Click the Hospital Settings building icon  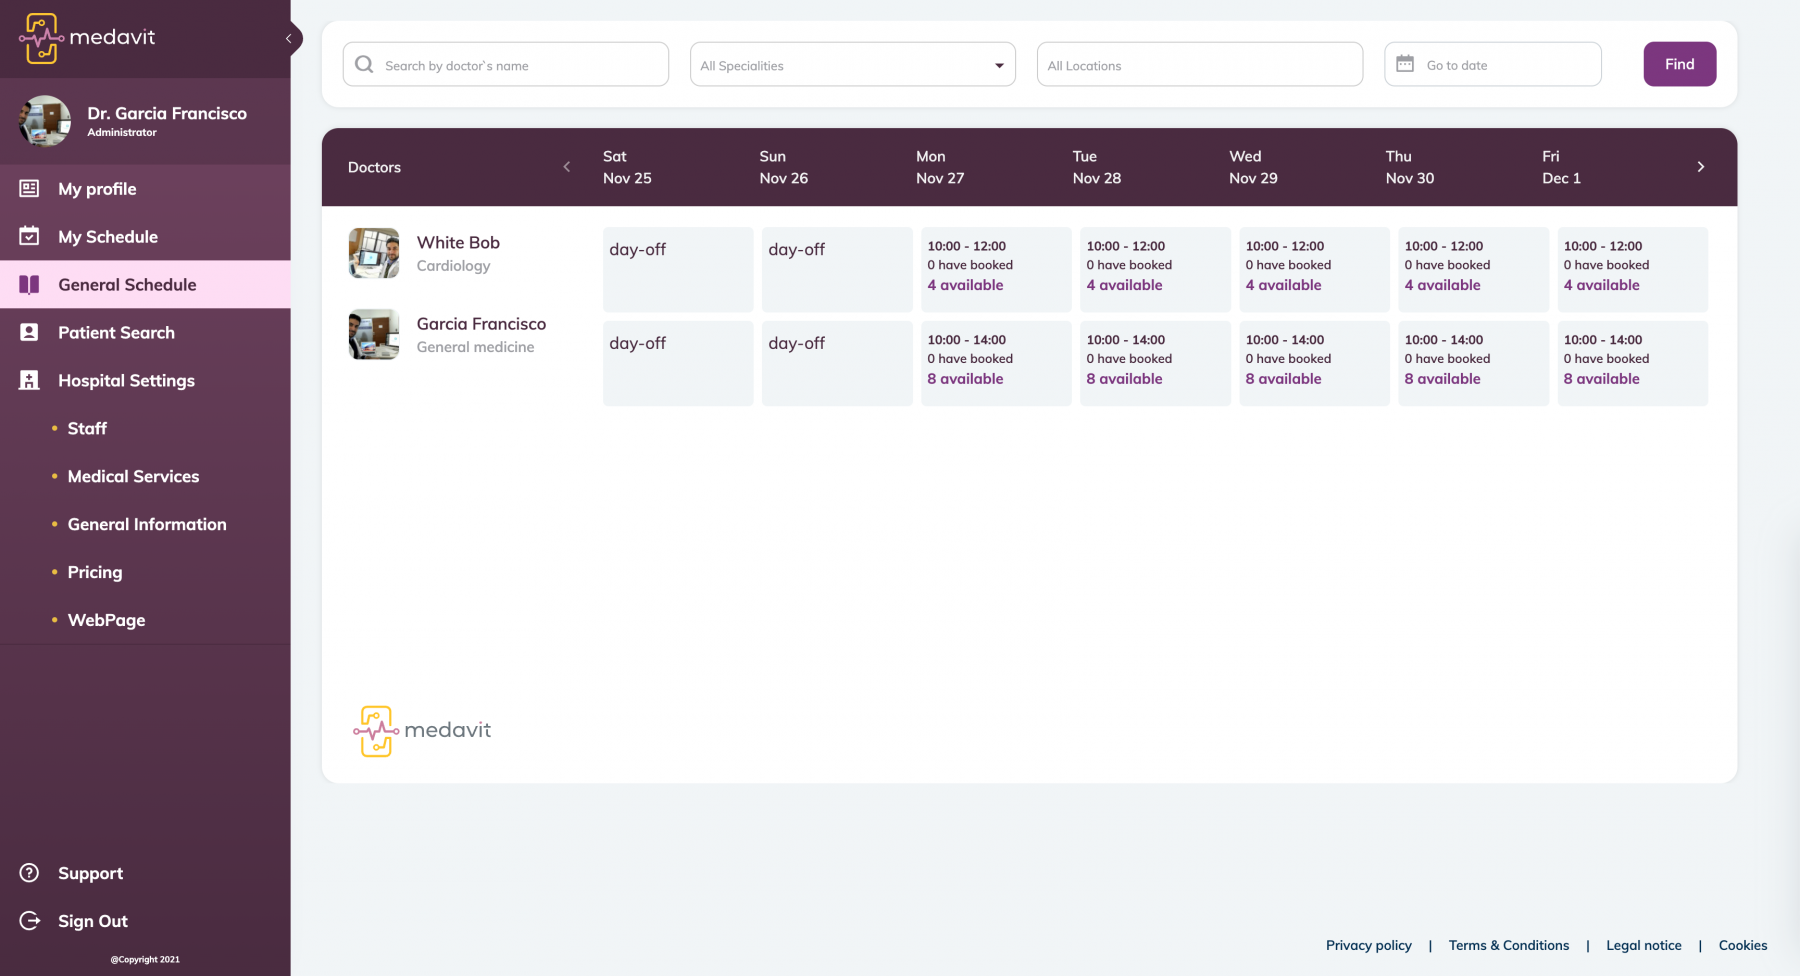click(x=30, y=381)
